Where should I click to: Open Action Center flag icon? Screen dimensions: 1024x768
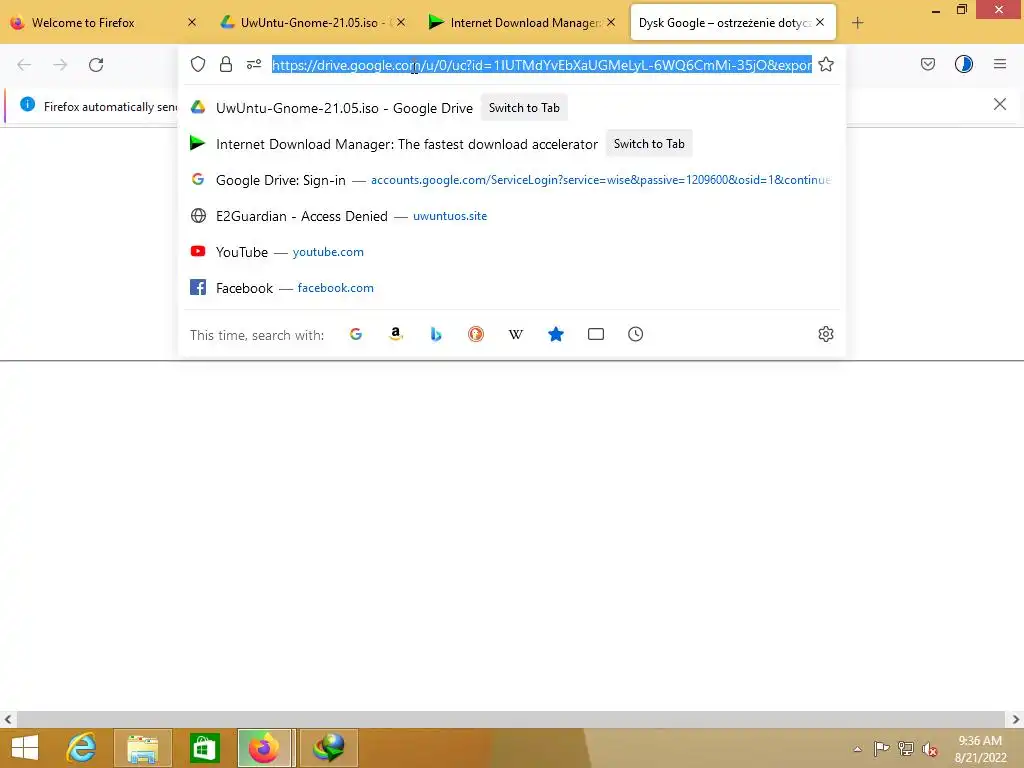881,749
